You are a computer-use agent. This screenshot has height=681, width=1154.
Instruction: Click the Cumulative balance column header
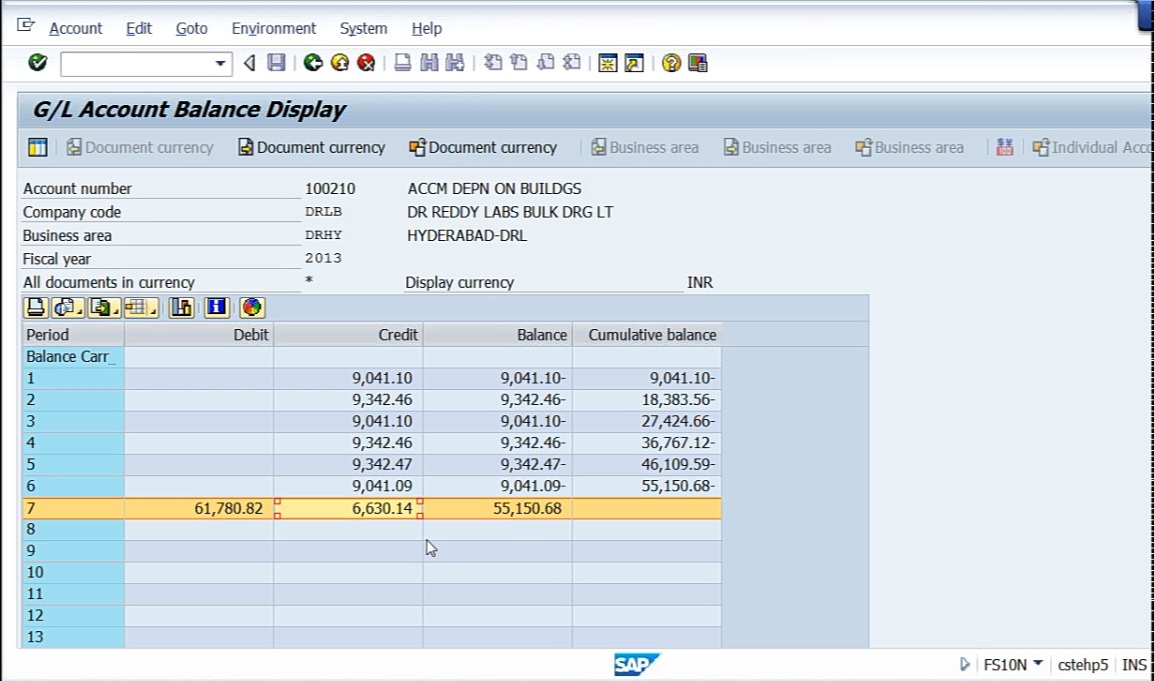coord(647,335)
